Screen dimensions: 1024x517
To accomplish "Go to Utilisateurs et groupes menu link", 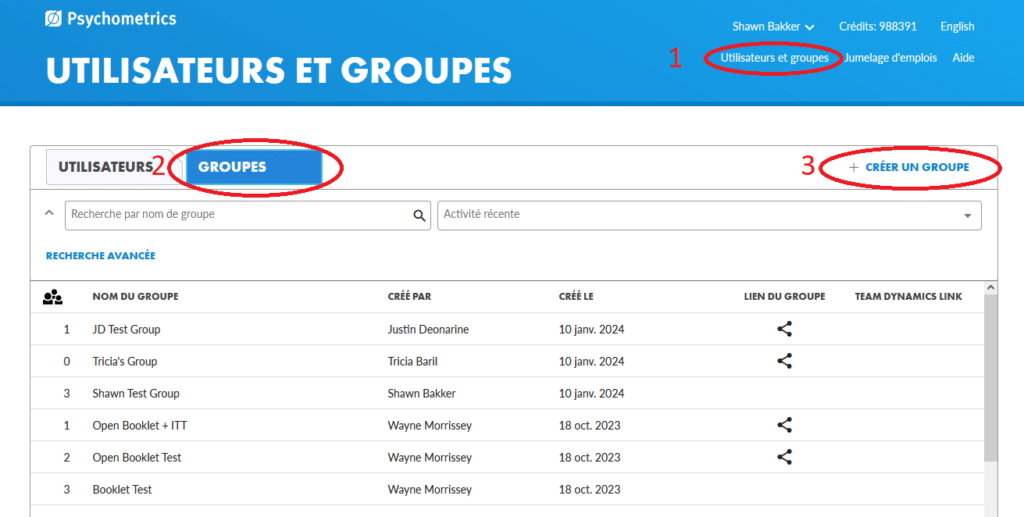I will 774,58.
